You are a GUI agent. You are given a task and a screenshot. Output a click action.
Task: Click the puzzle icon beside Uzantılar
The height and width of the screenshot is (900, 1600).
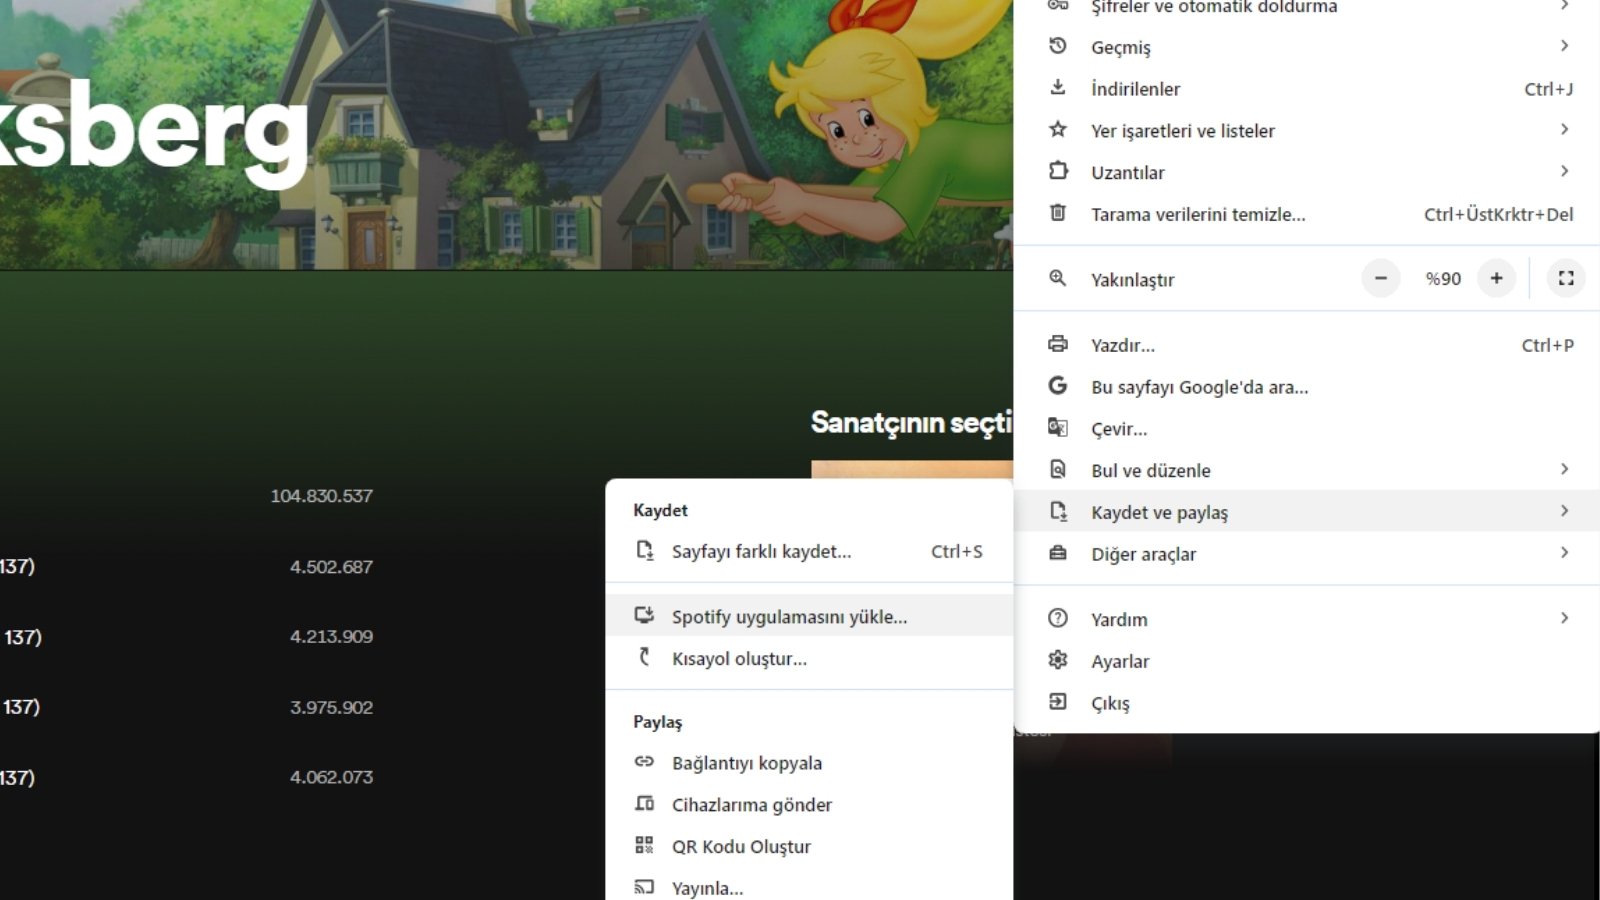point(1057,172)
